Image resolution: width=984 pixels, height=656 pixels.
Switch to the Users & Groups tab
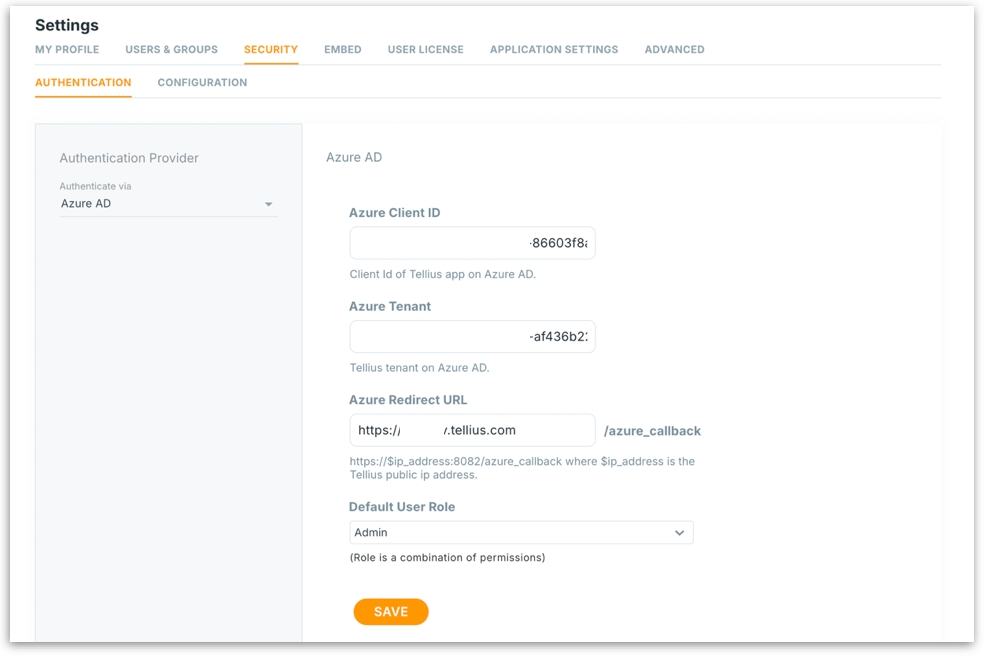(x=171, y=49)
